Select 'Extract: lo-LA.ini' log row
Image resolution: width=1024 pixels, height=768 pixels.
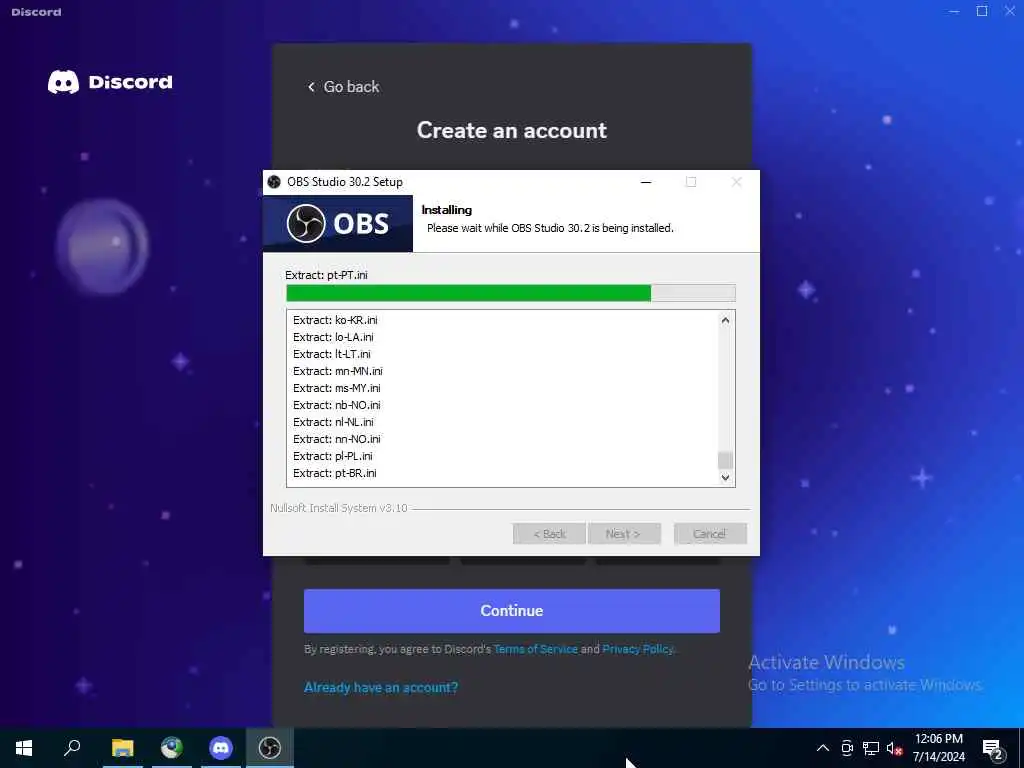[333, 337]
